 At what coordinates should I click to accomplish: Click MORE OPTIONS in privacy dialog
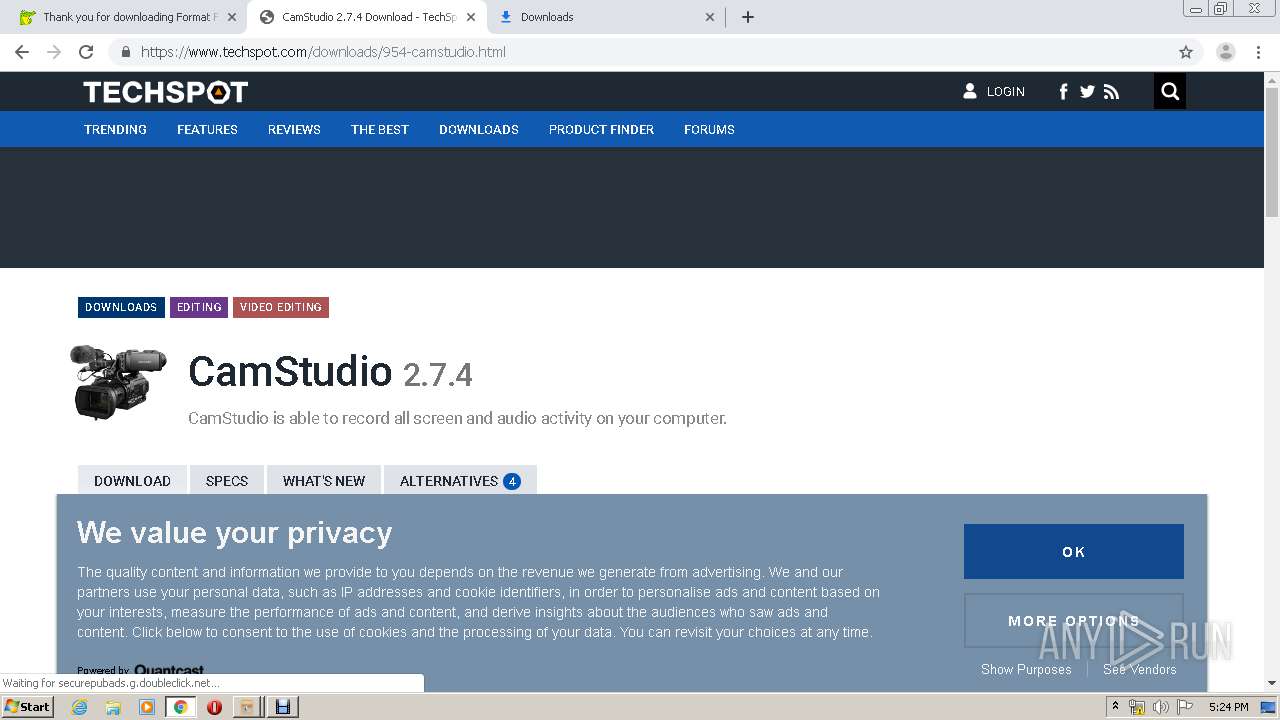click(x=1074, y=621)
